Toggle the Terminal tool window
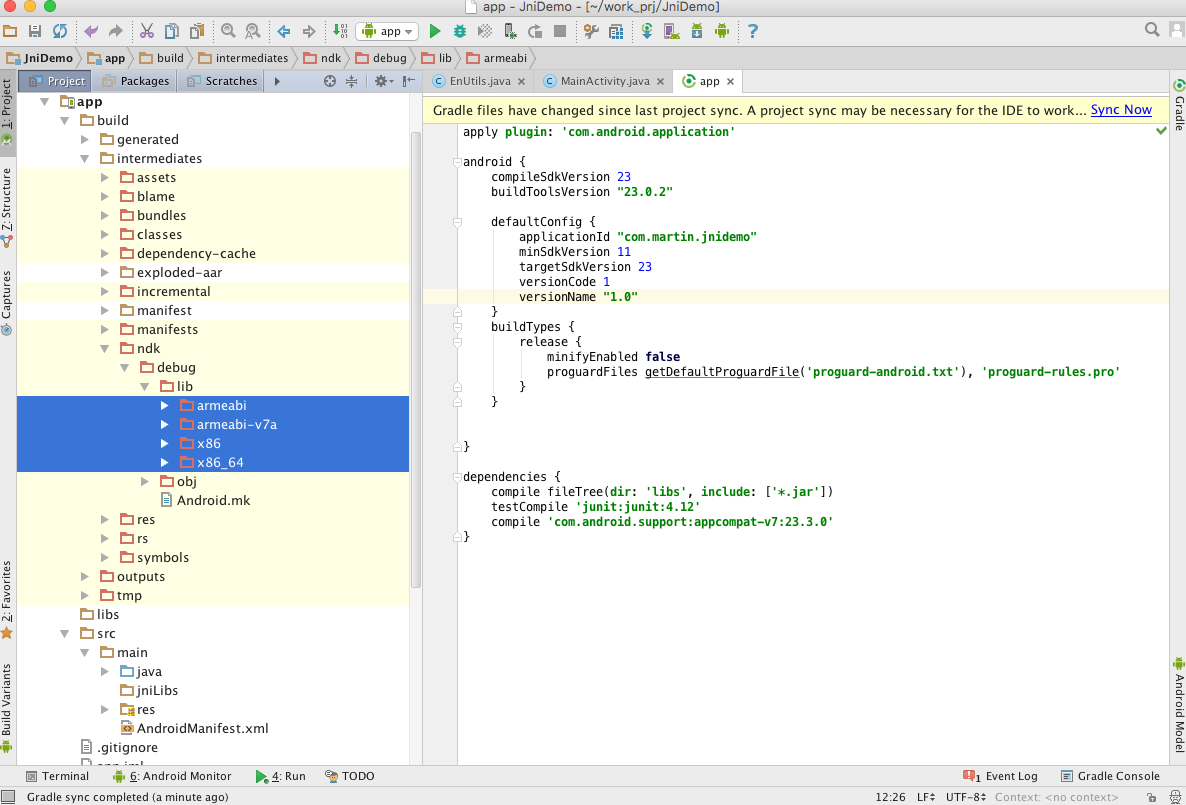Screen dimensions: 1186x805 (57, 776)
